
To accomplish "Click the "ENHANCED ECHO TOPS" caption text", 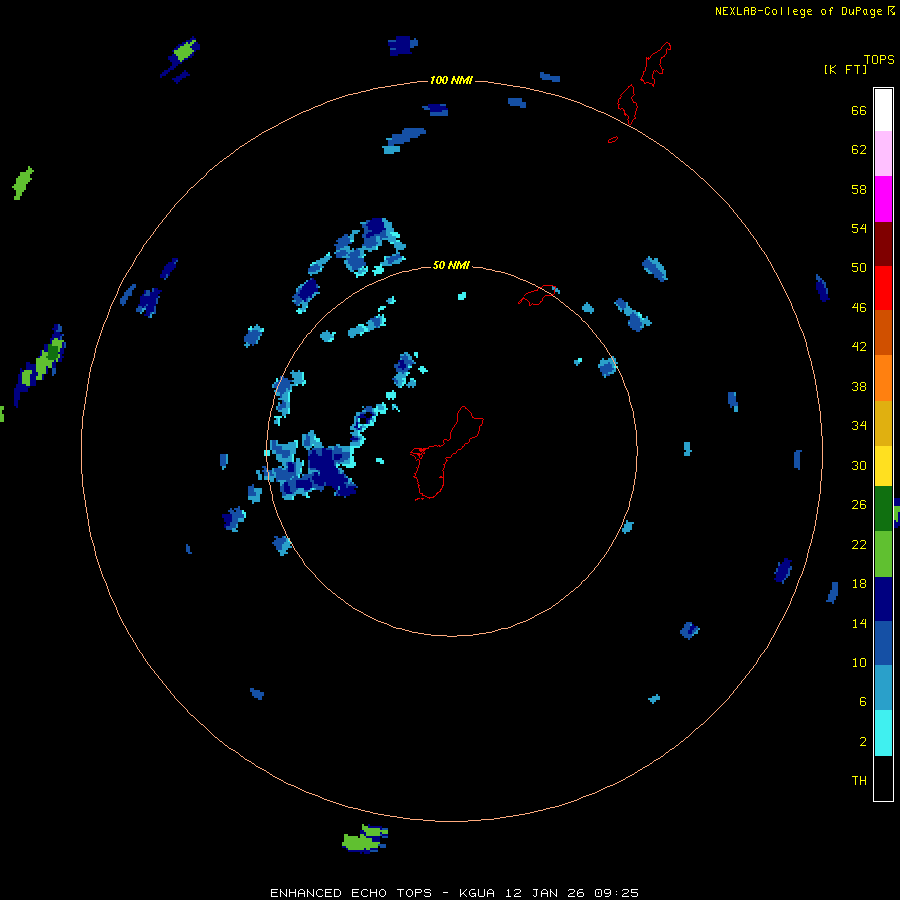I will (351, 893).
